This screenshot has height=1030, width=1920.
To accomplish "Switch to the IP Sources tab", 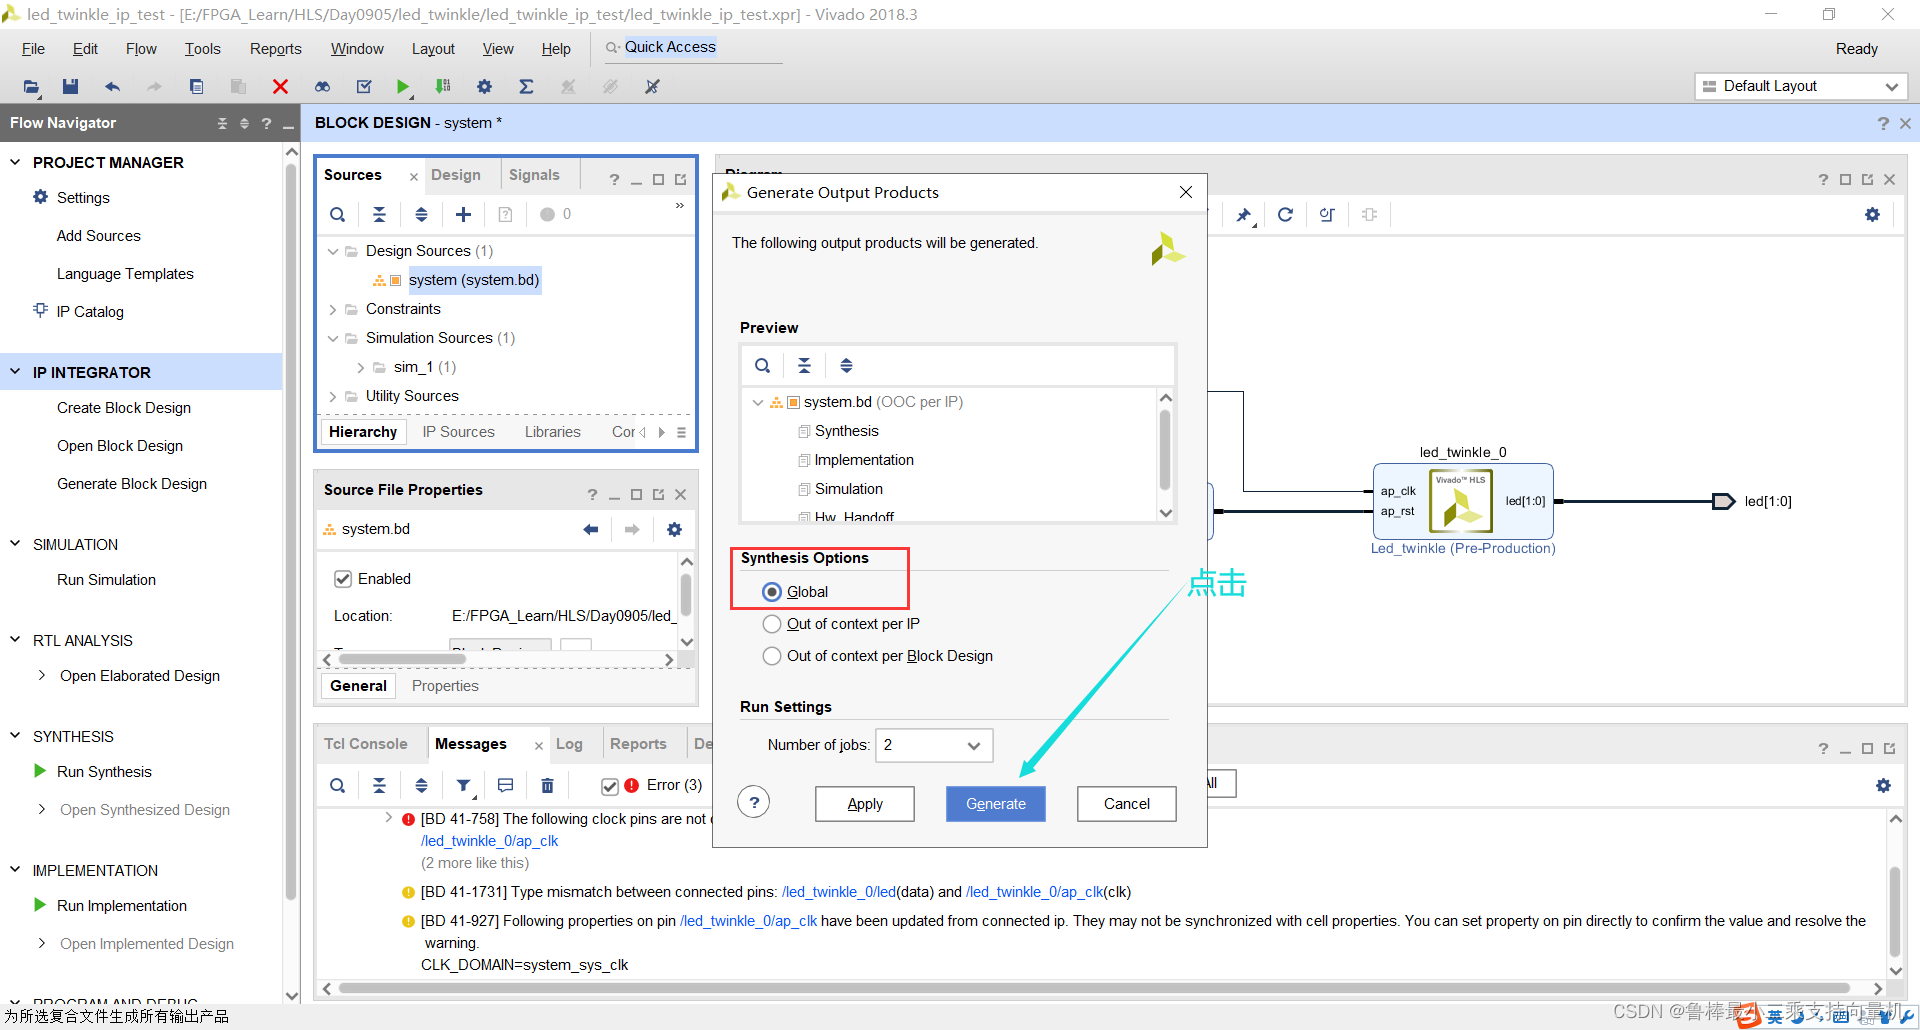I will [x=458, y=432].
